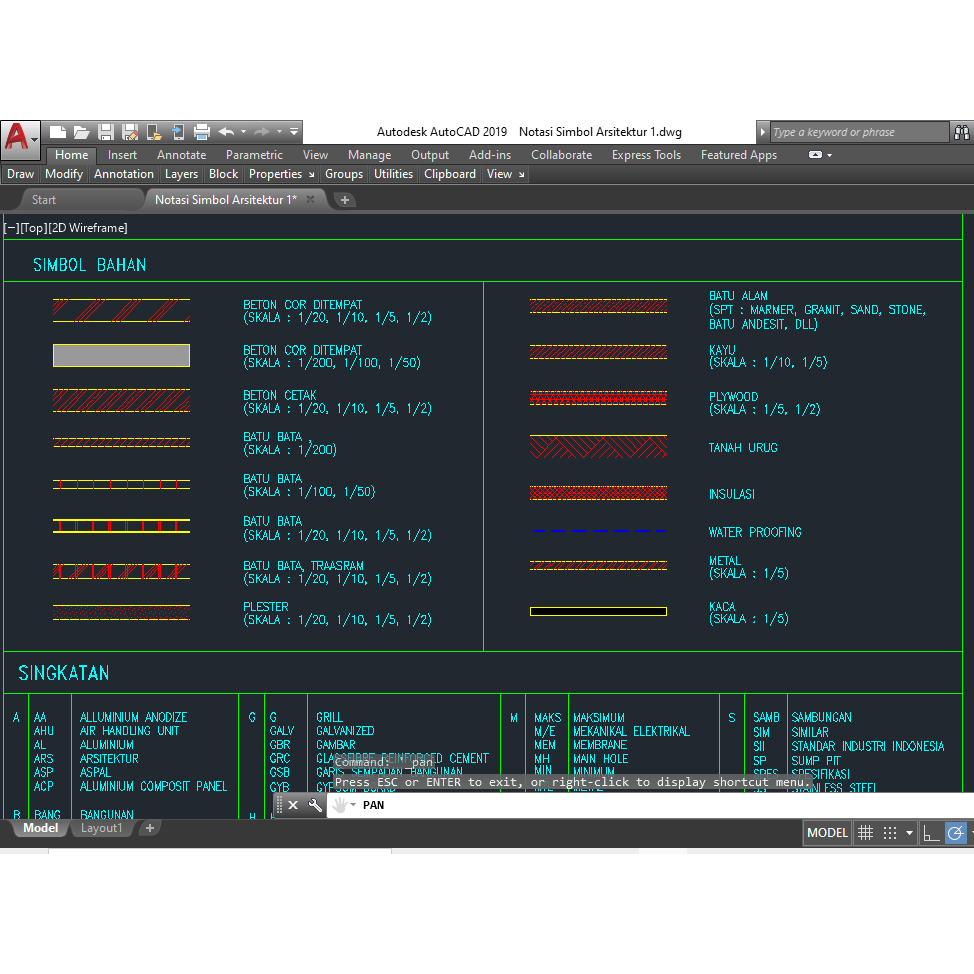Open the Layers panel

click(x=181, y=174)
